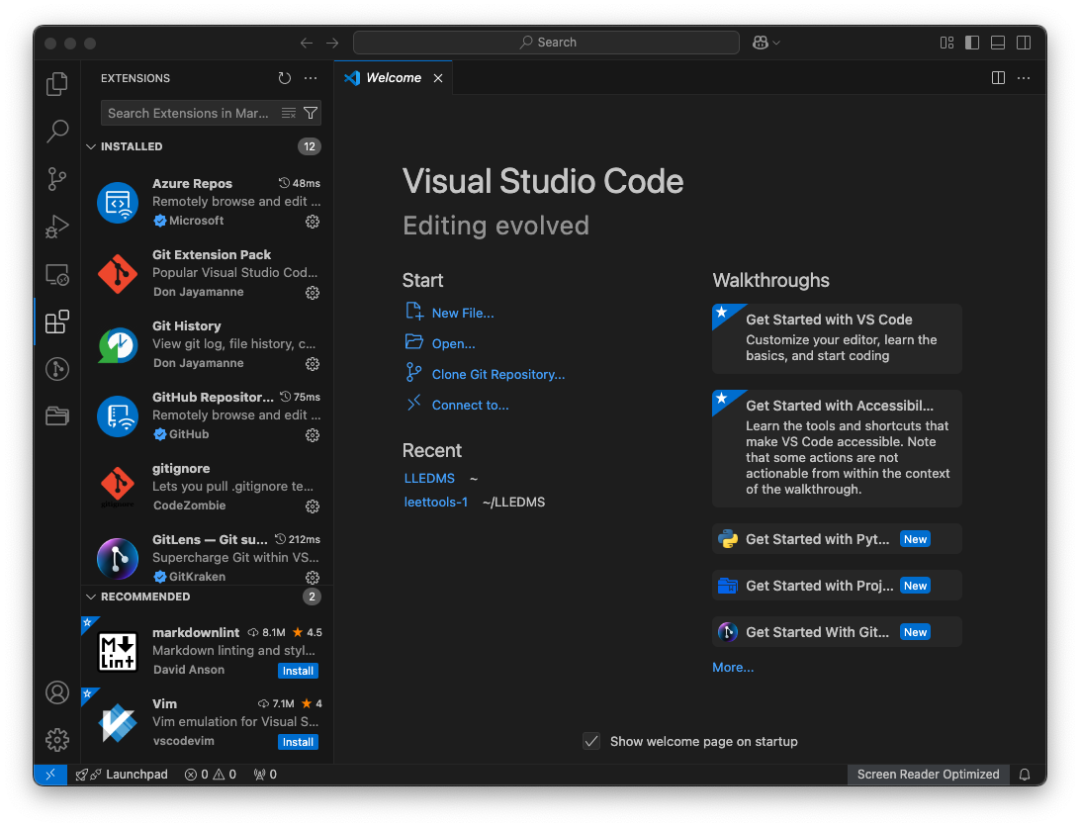Open errors and warnings count in status bar
This screenshot has height=827, width=1080.
click(x=211, y=775)
